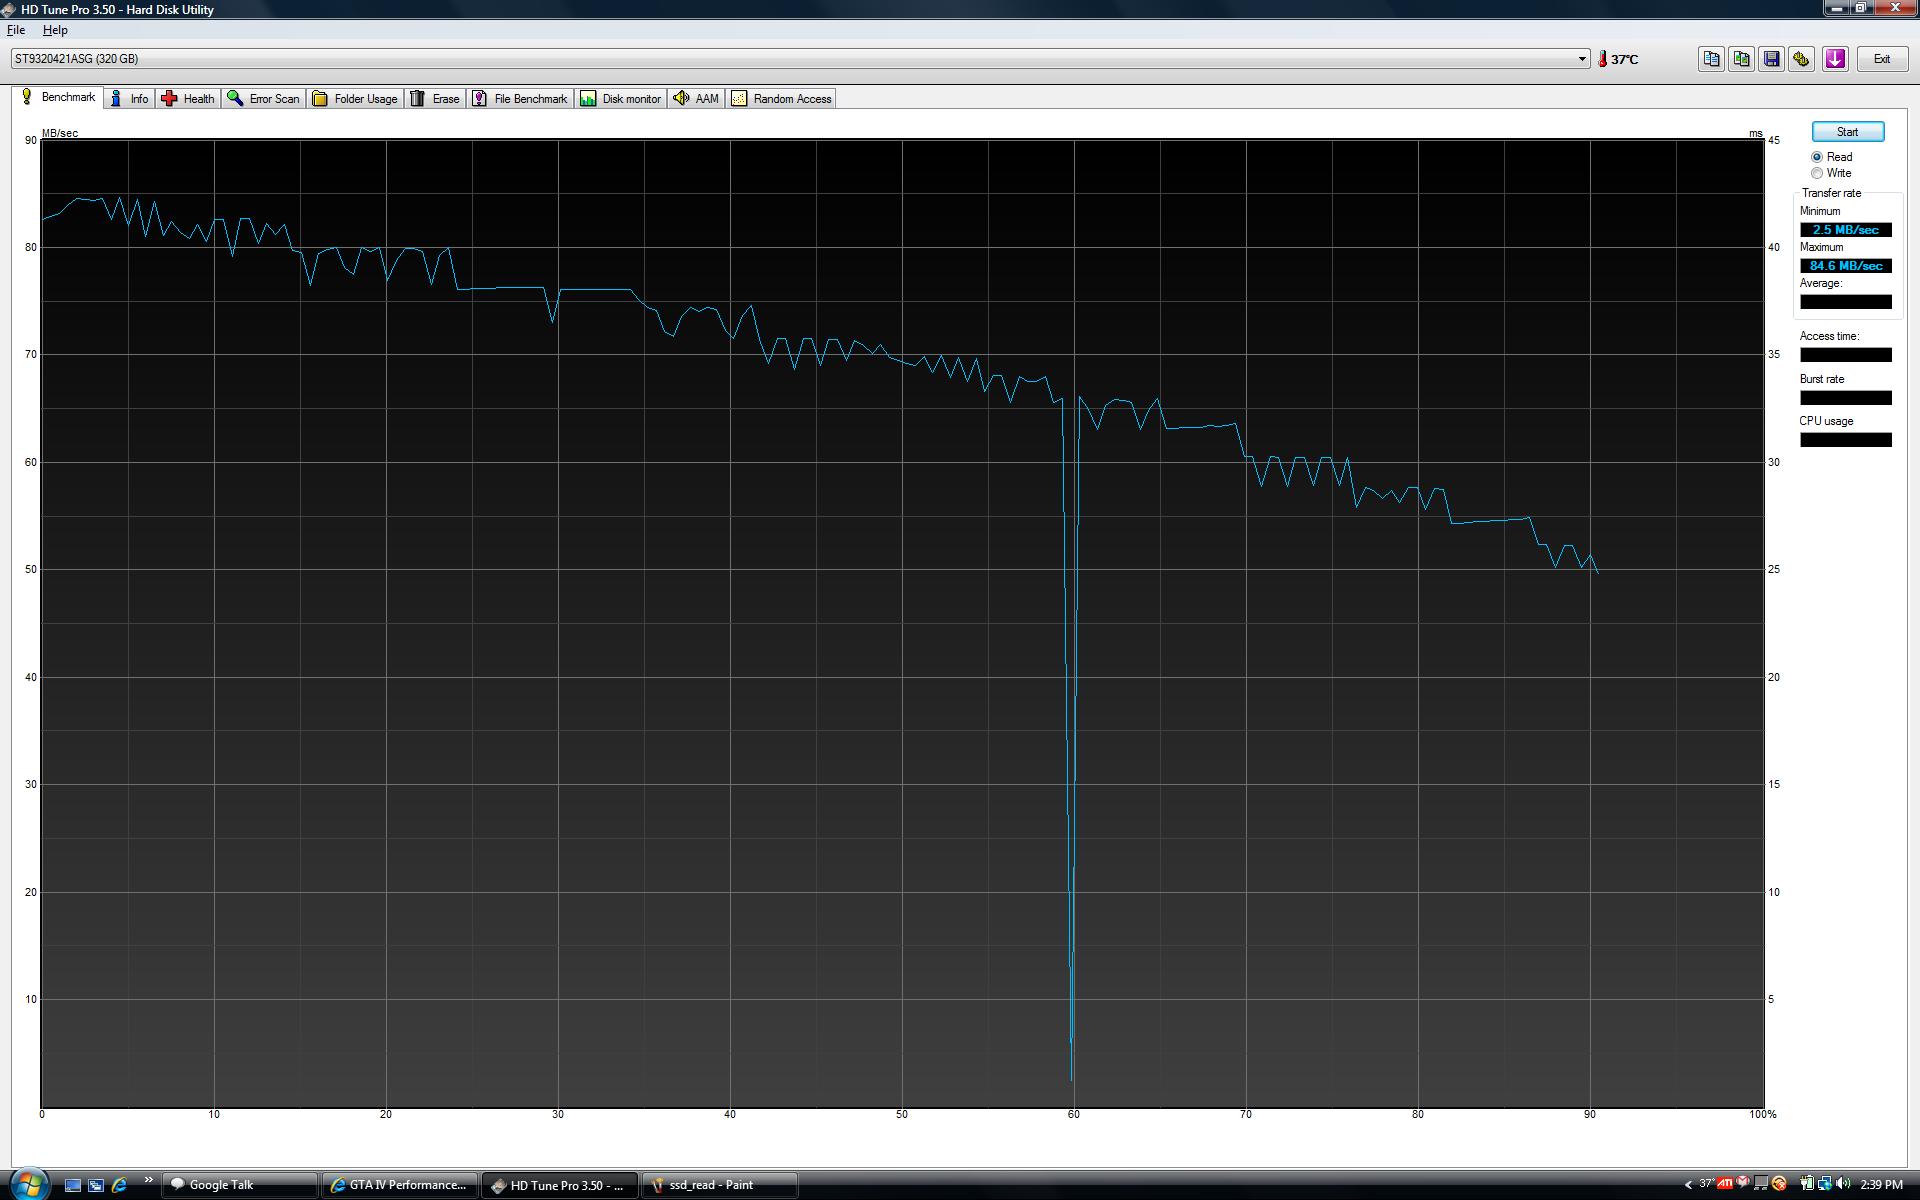Click the empty Average value field
The width and height of the screenshot is (1920, 1200).
coord(1845,302)
